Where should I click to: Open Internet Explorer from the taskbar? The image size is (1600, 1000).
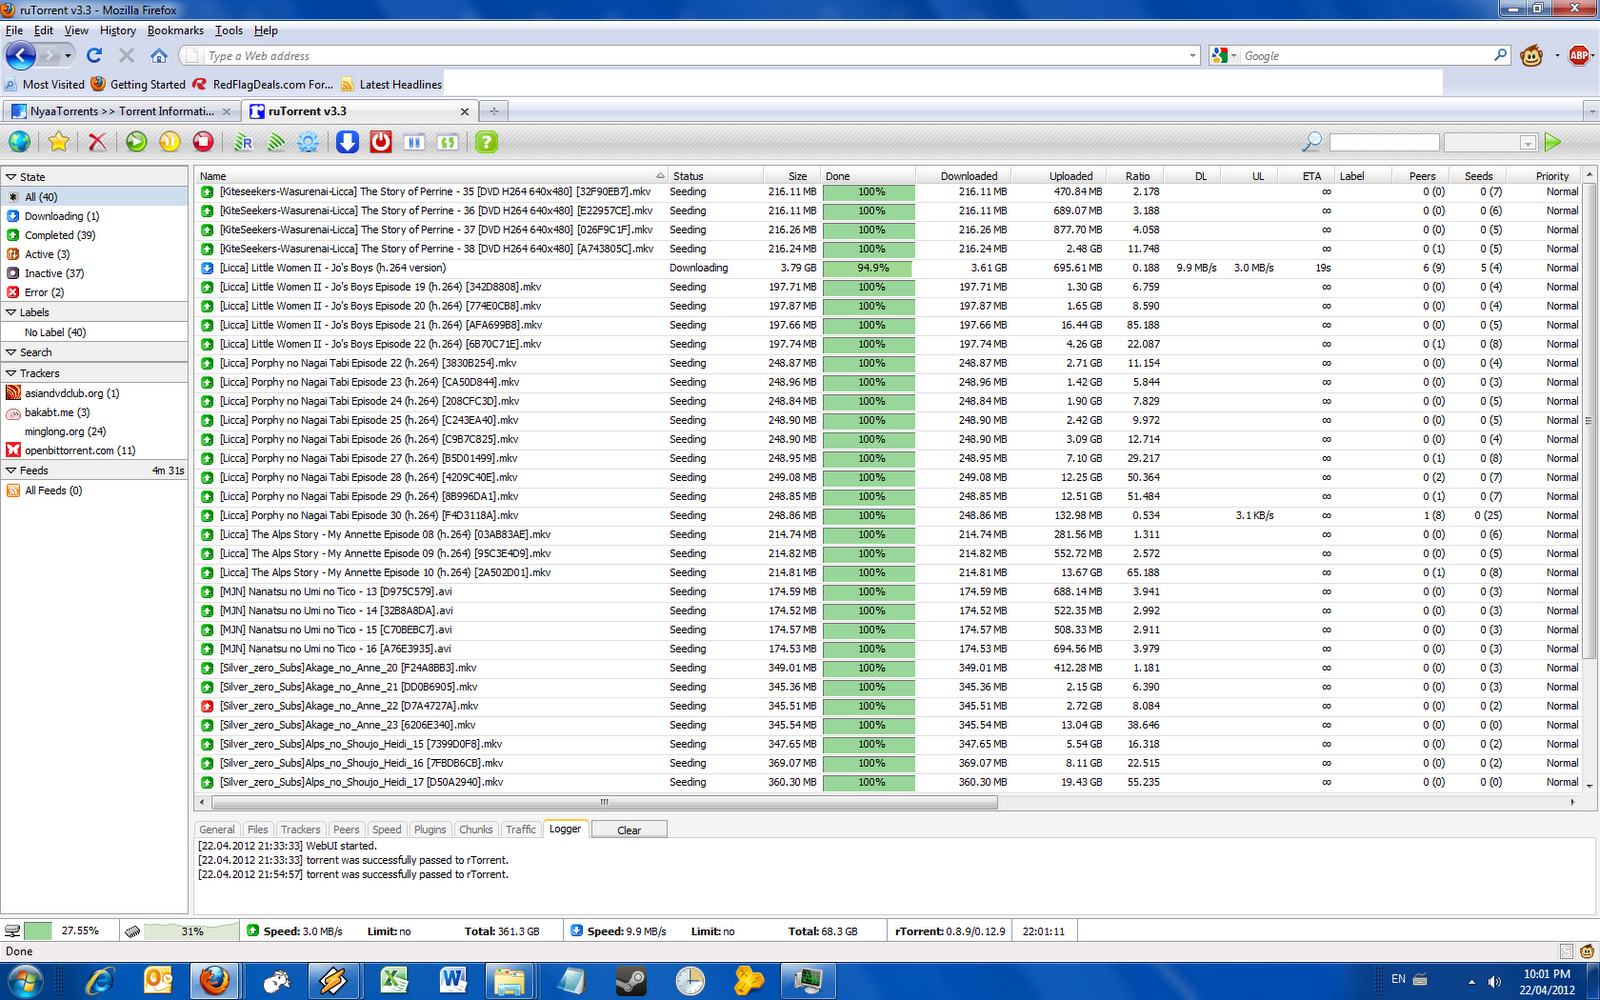click(99, 982)
